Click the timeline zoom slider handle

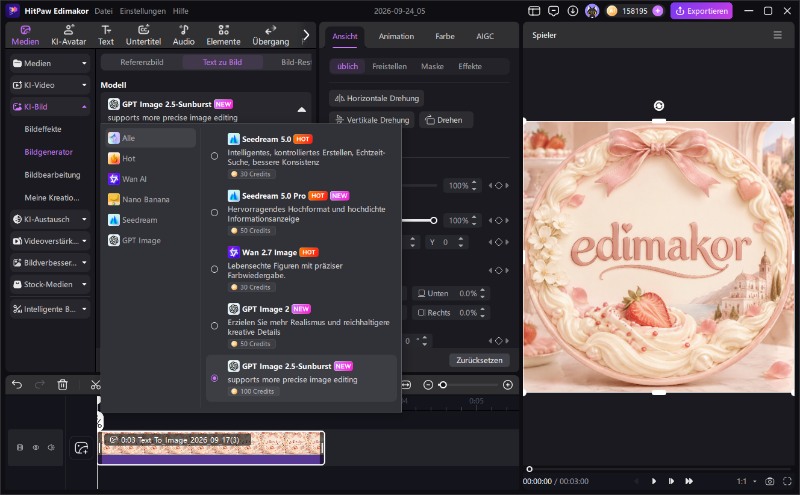tap(443, 385)
